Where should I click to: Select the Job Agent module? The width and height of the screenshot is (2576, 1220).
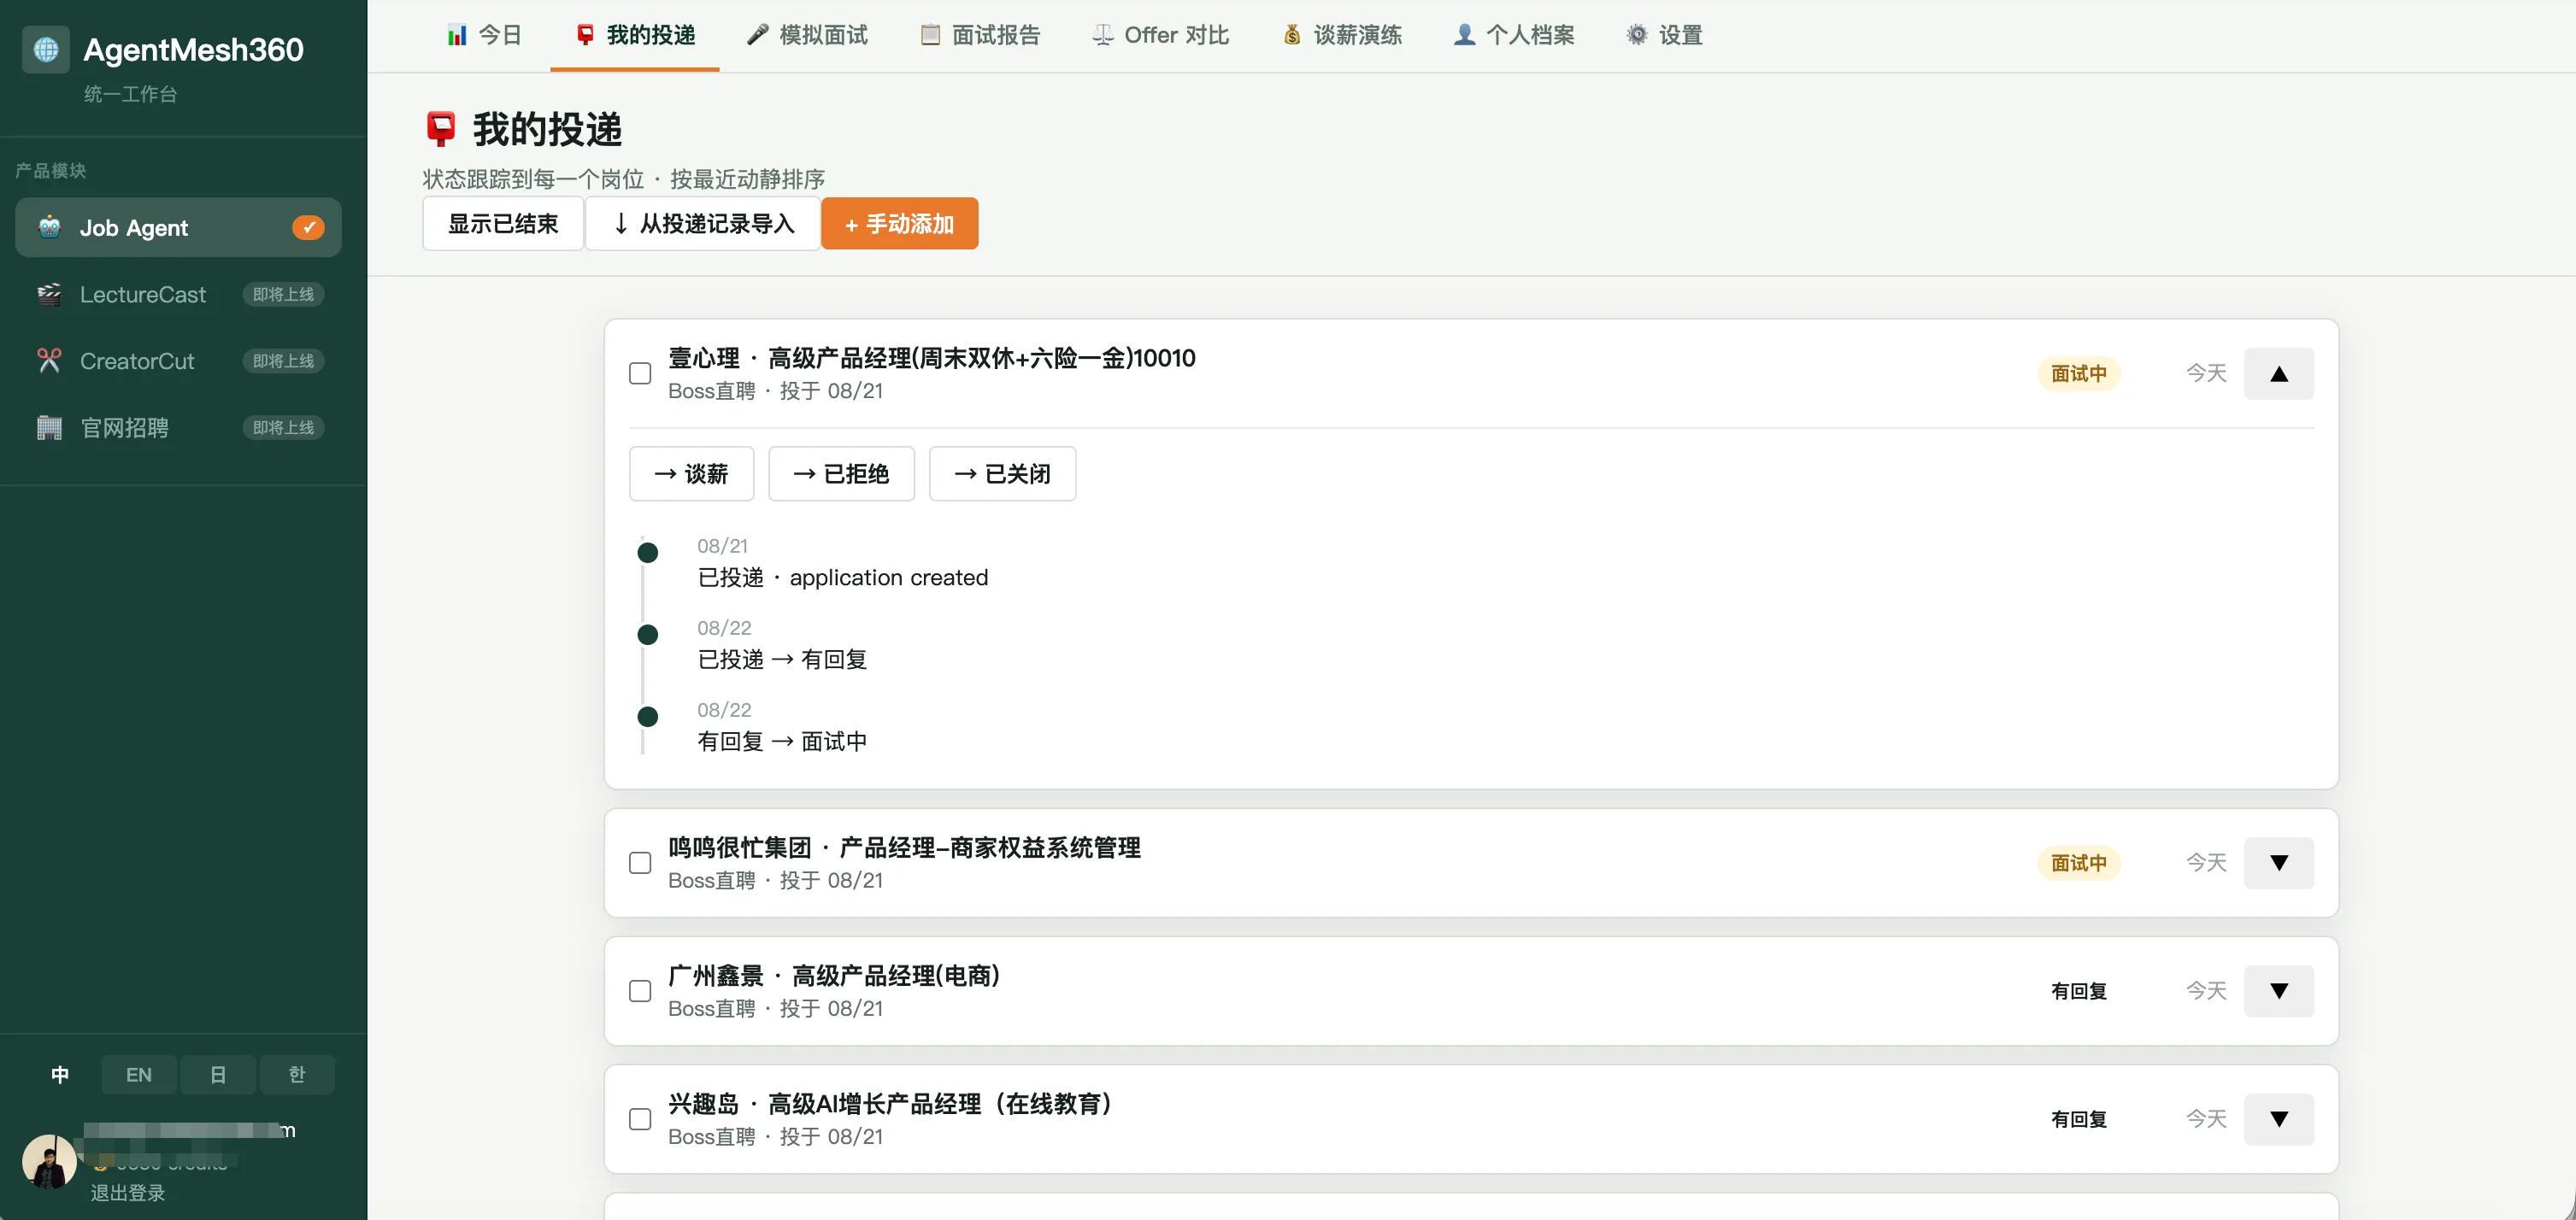[178, 227]
